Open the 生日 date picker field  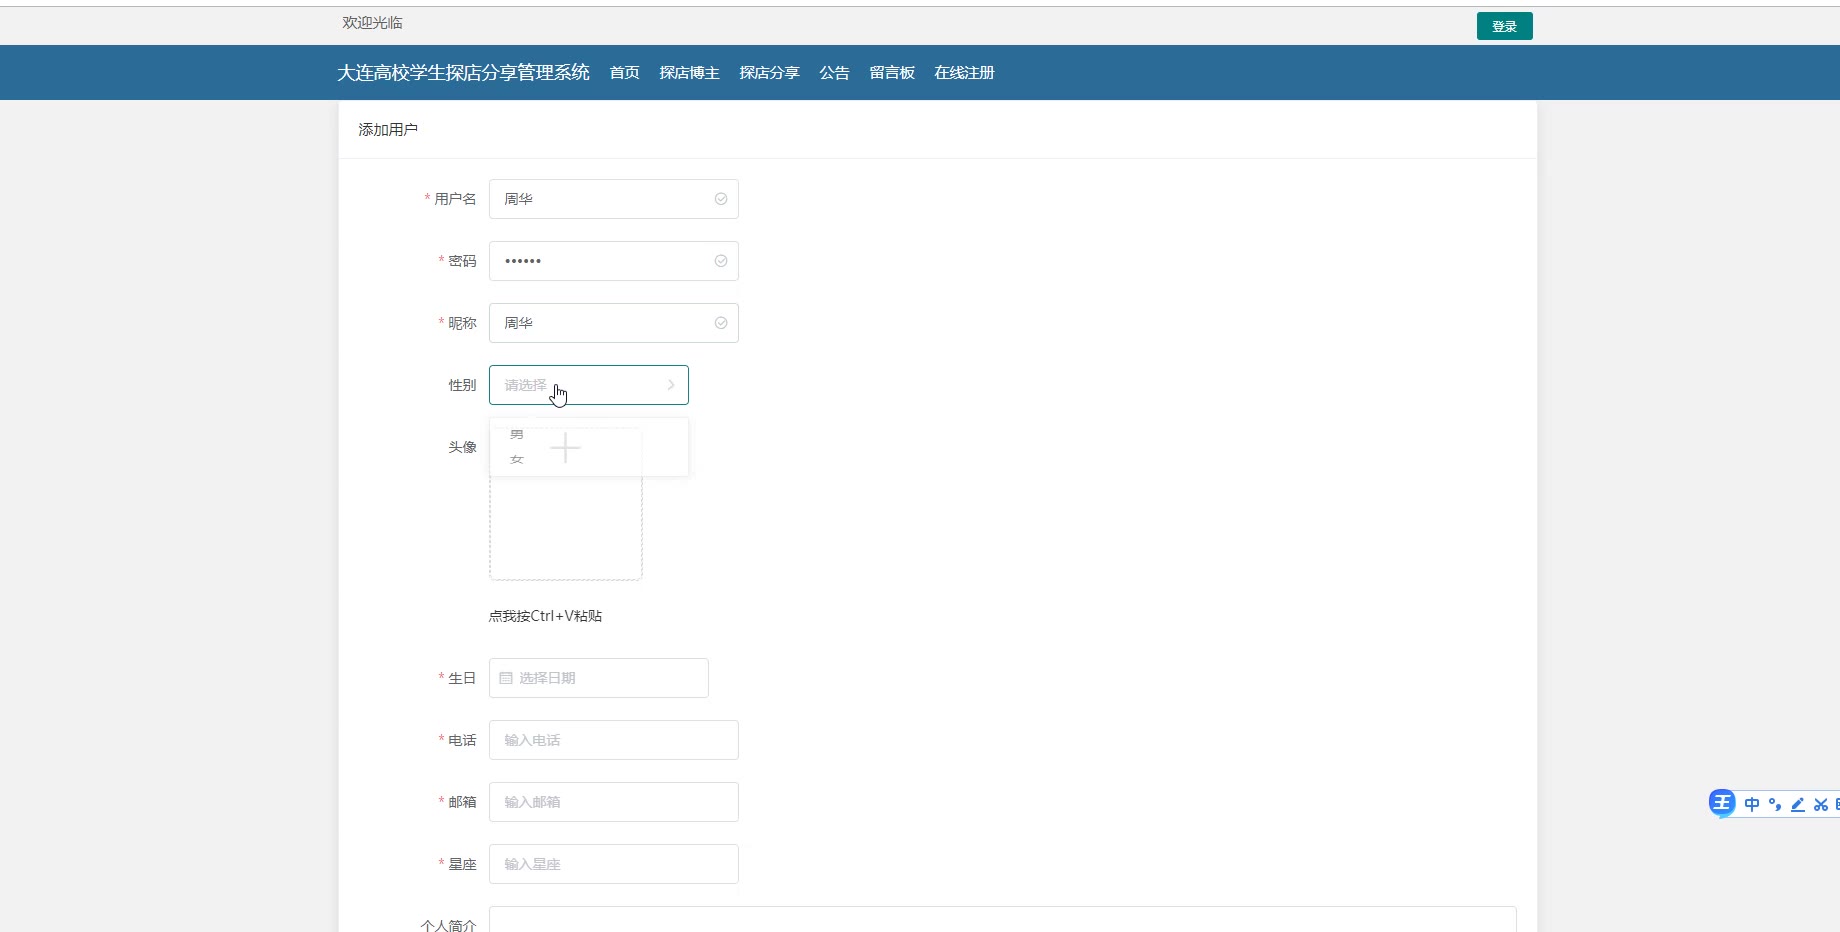coord(598,678)
